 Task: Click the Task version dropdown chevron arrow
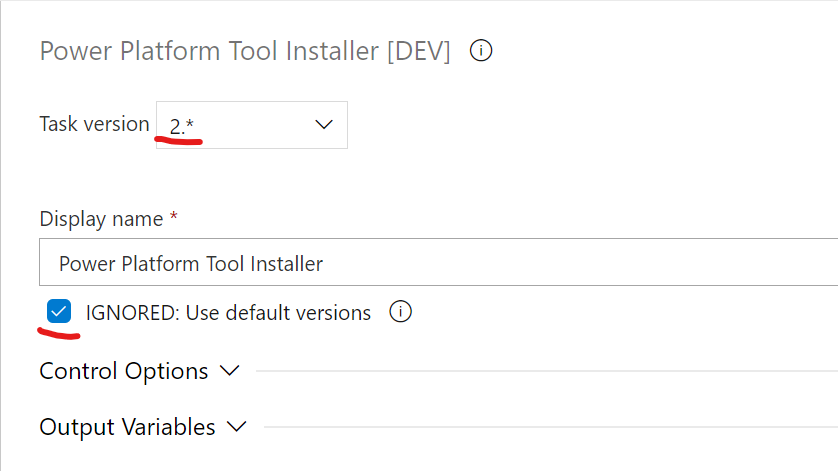point(323,125)
